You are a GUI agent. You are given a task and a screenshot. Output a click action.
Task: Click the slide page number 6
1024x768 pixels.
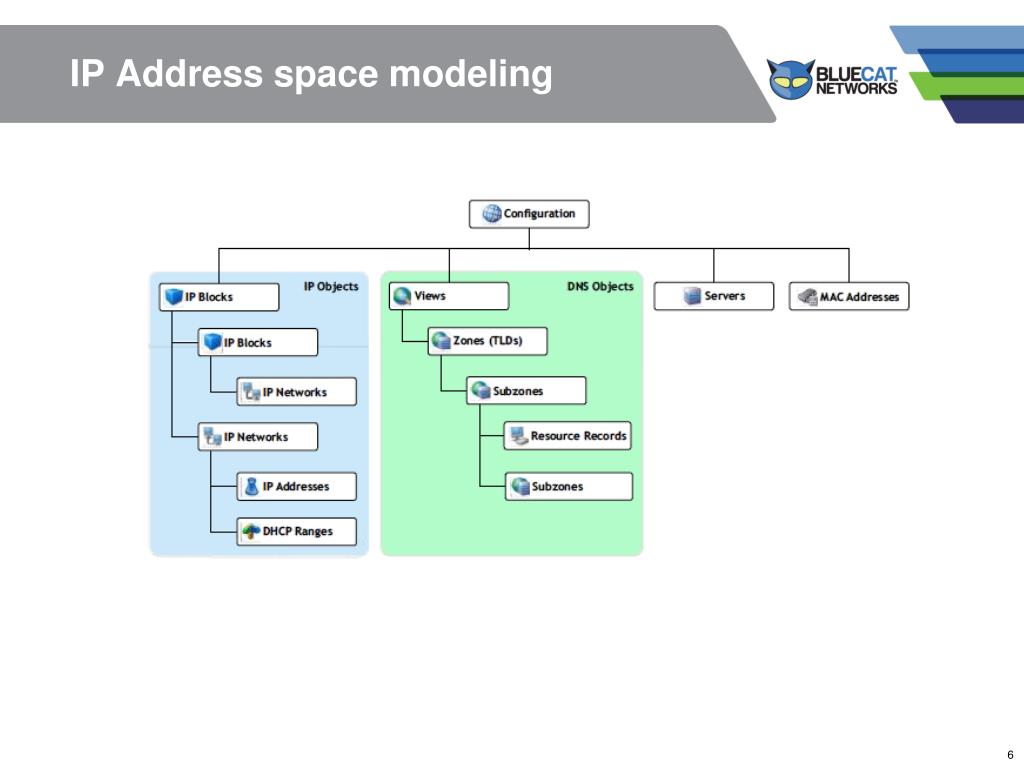pos(1010,755)
